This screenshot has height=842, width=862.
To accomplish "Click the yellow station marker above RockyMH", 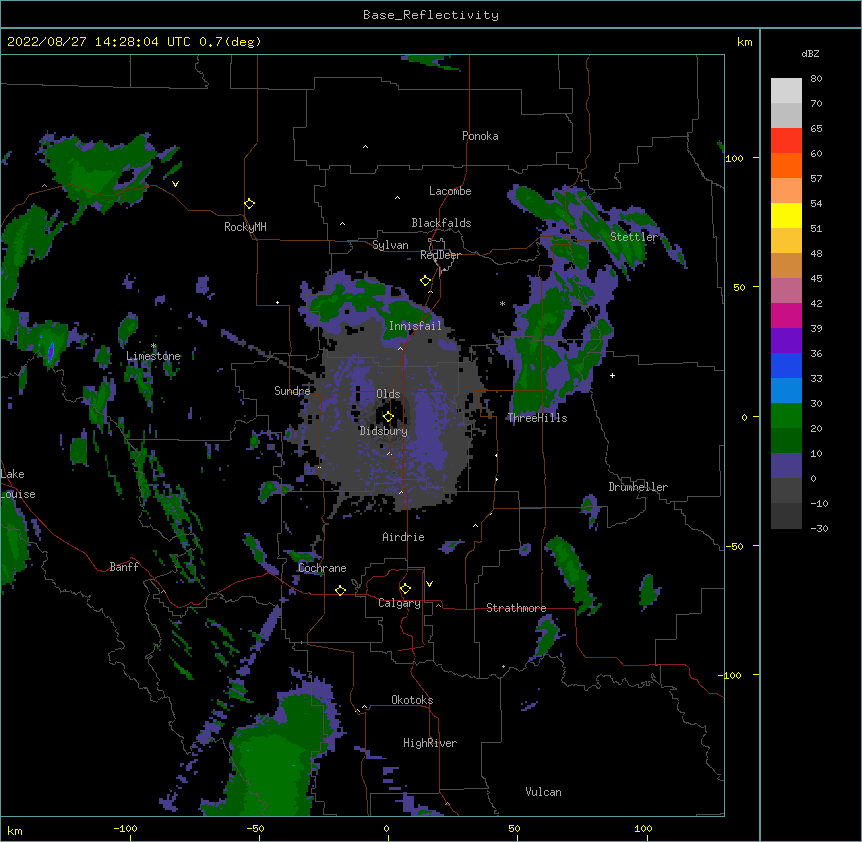I will pos(250,204).
